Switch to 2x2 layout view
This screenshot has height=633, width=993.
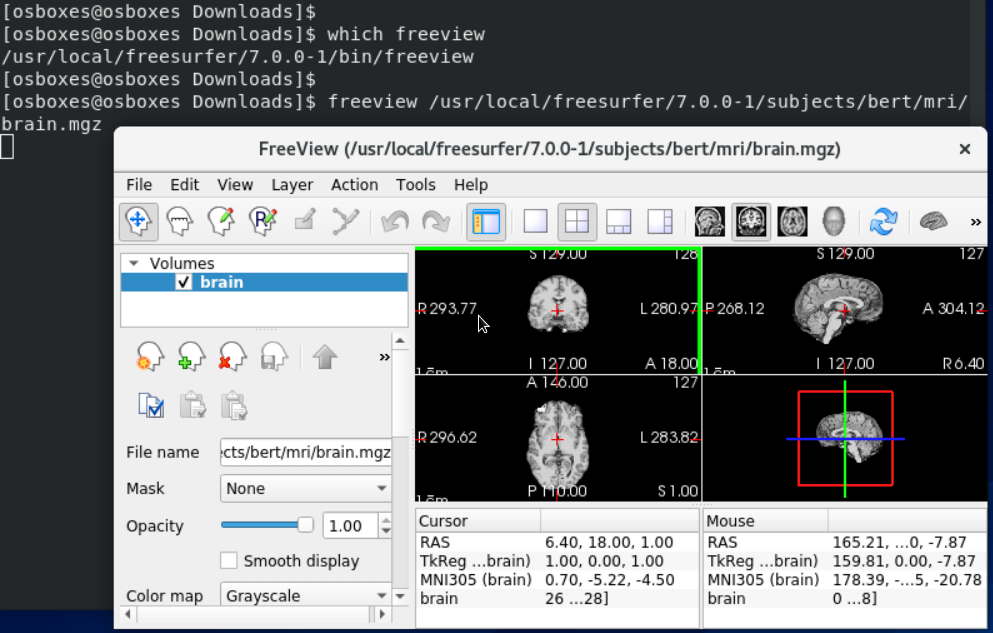[577, 221]
